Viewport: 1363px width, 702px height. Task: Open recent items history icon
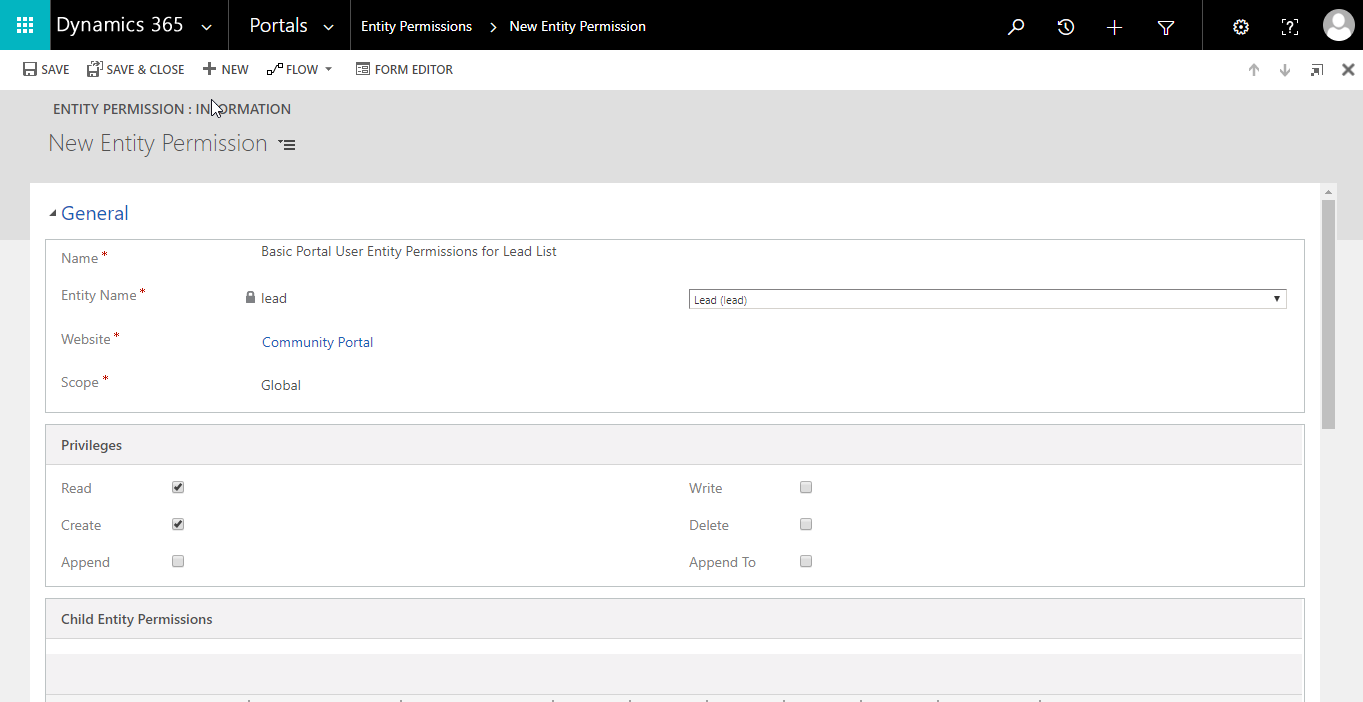click(x=1066, y=27)
